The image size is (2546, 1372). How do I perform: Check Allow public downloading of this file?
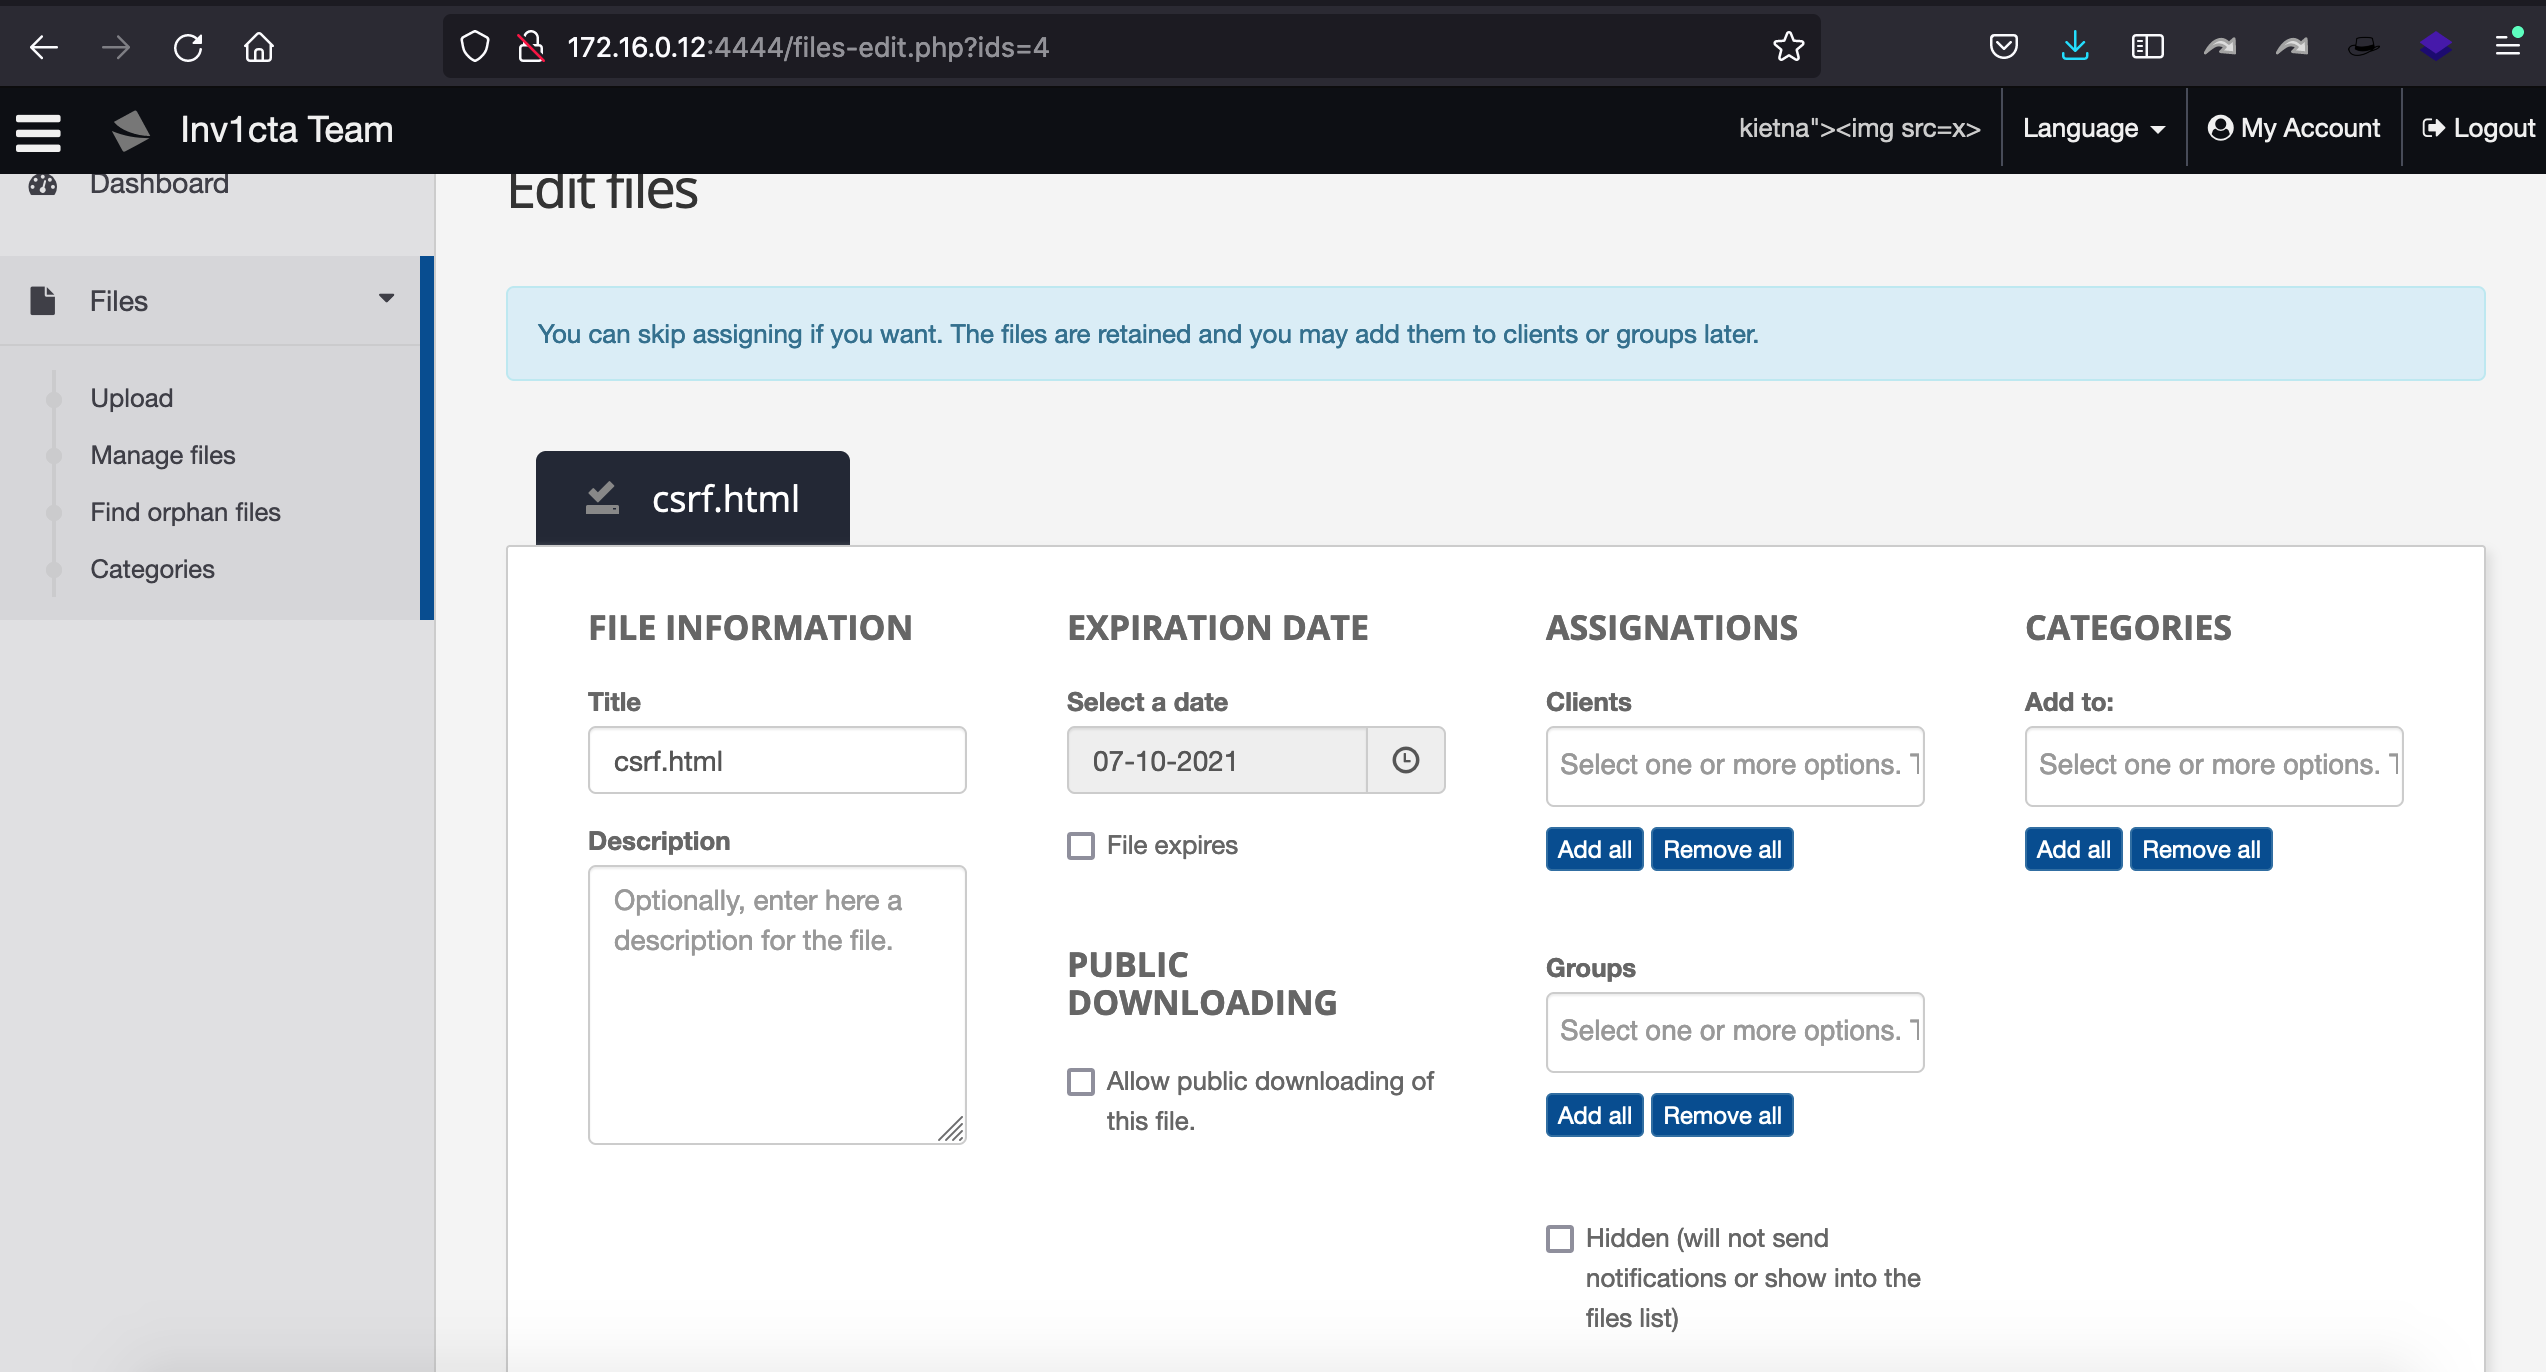(1081, 1082)
